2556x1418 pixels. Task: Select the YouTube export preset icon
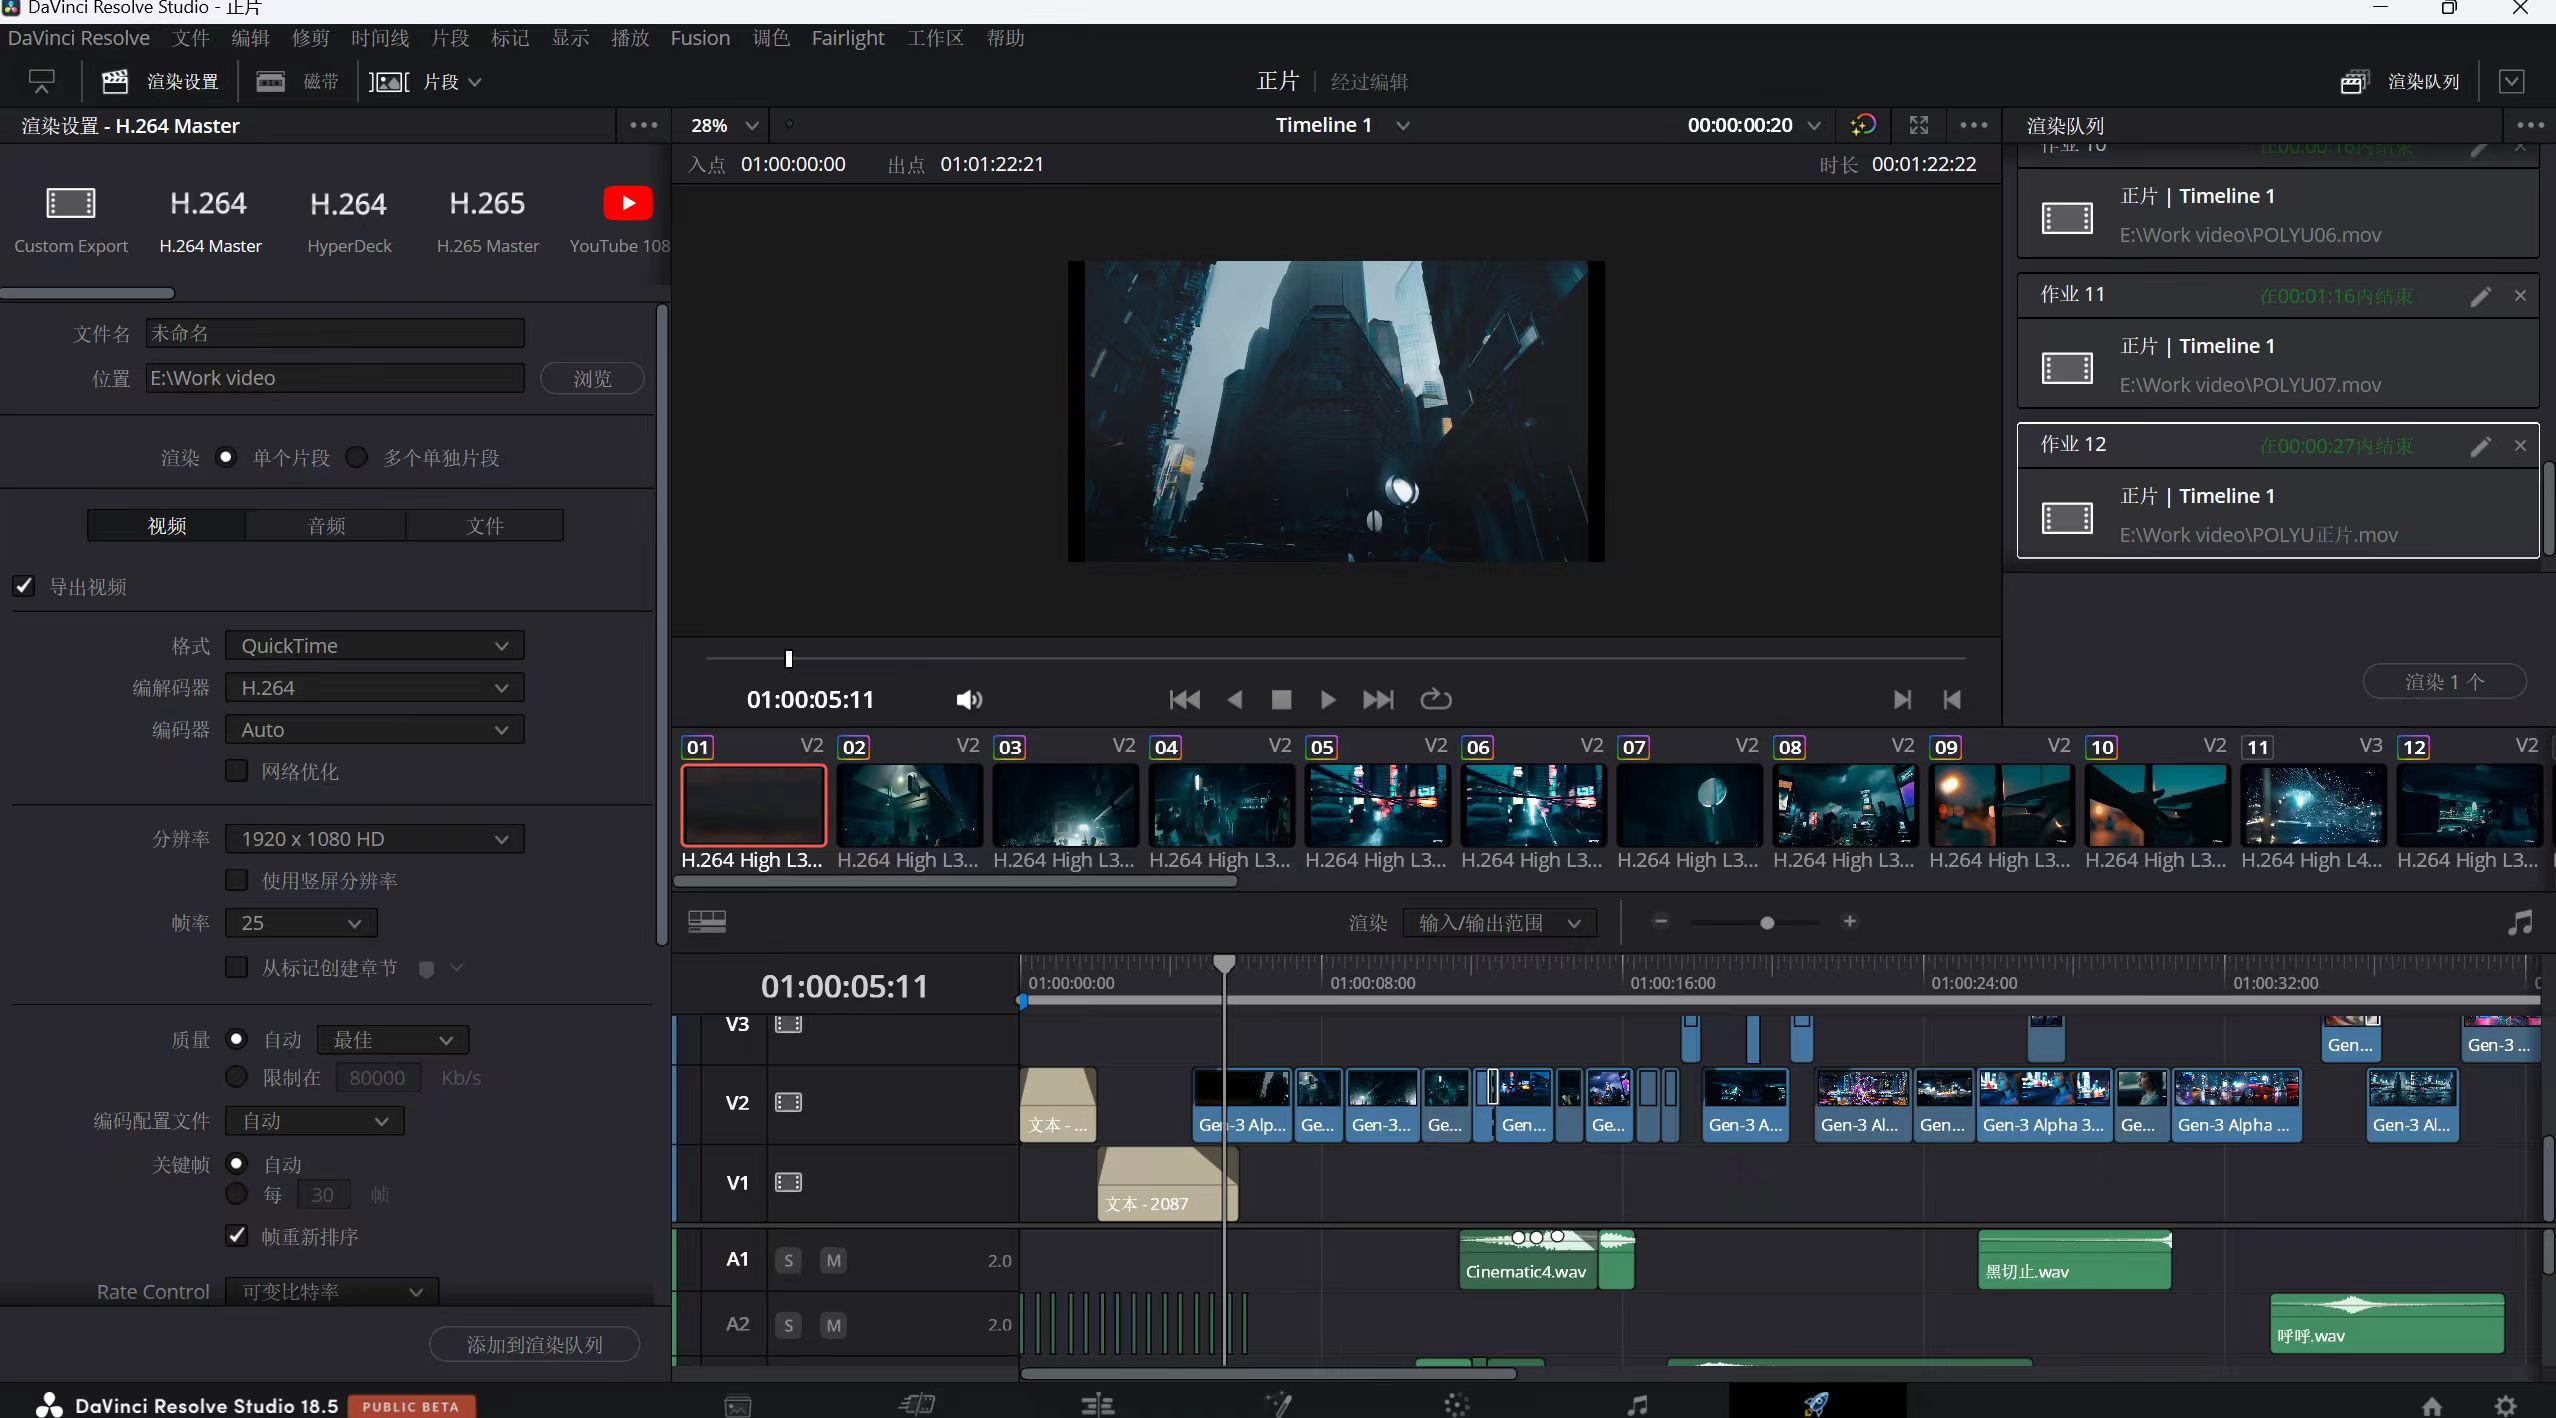point(627,203)
